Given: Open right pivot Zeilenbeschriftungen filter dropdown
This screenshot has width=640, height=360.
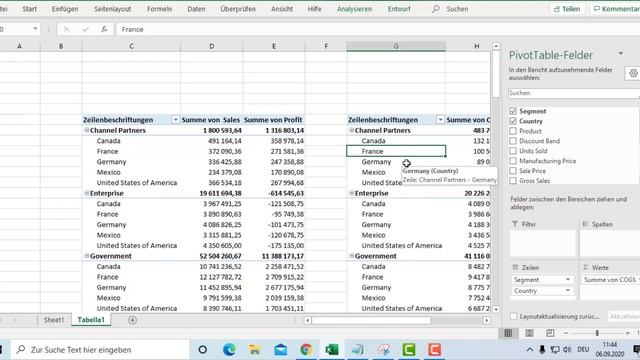Looking at the screenshot, I should [x=440, y=120].
